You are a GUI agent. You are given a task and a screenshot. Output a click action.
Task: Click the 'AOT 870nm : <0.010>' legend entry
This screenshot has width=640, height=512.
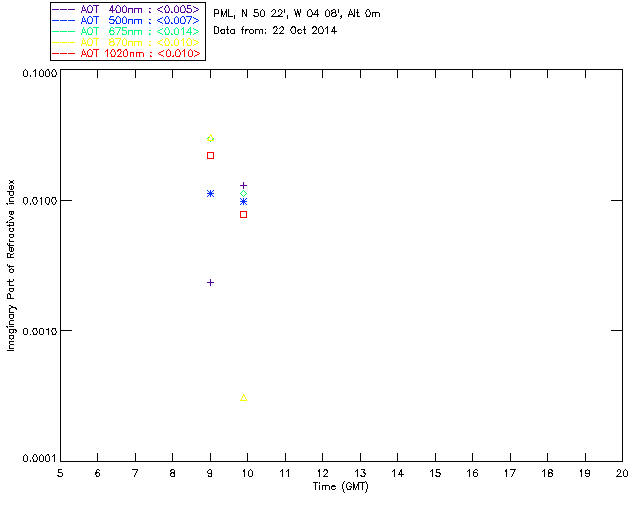click(127, 42)
